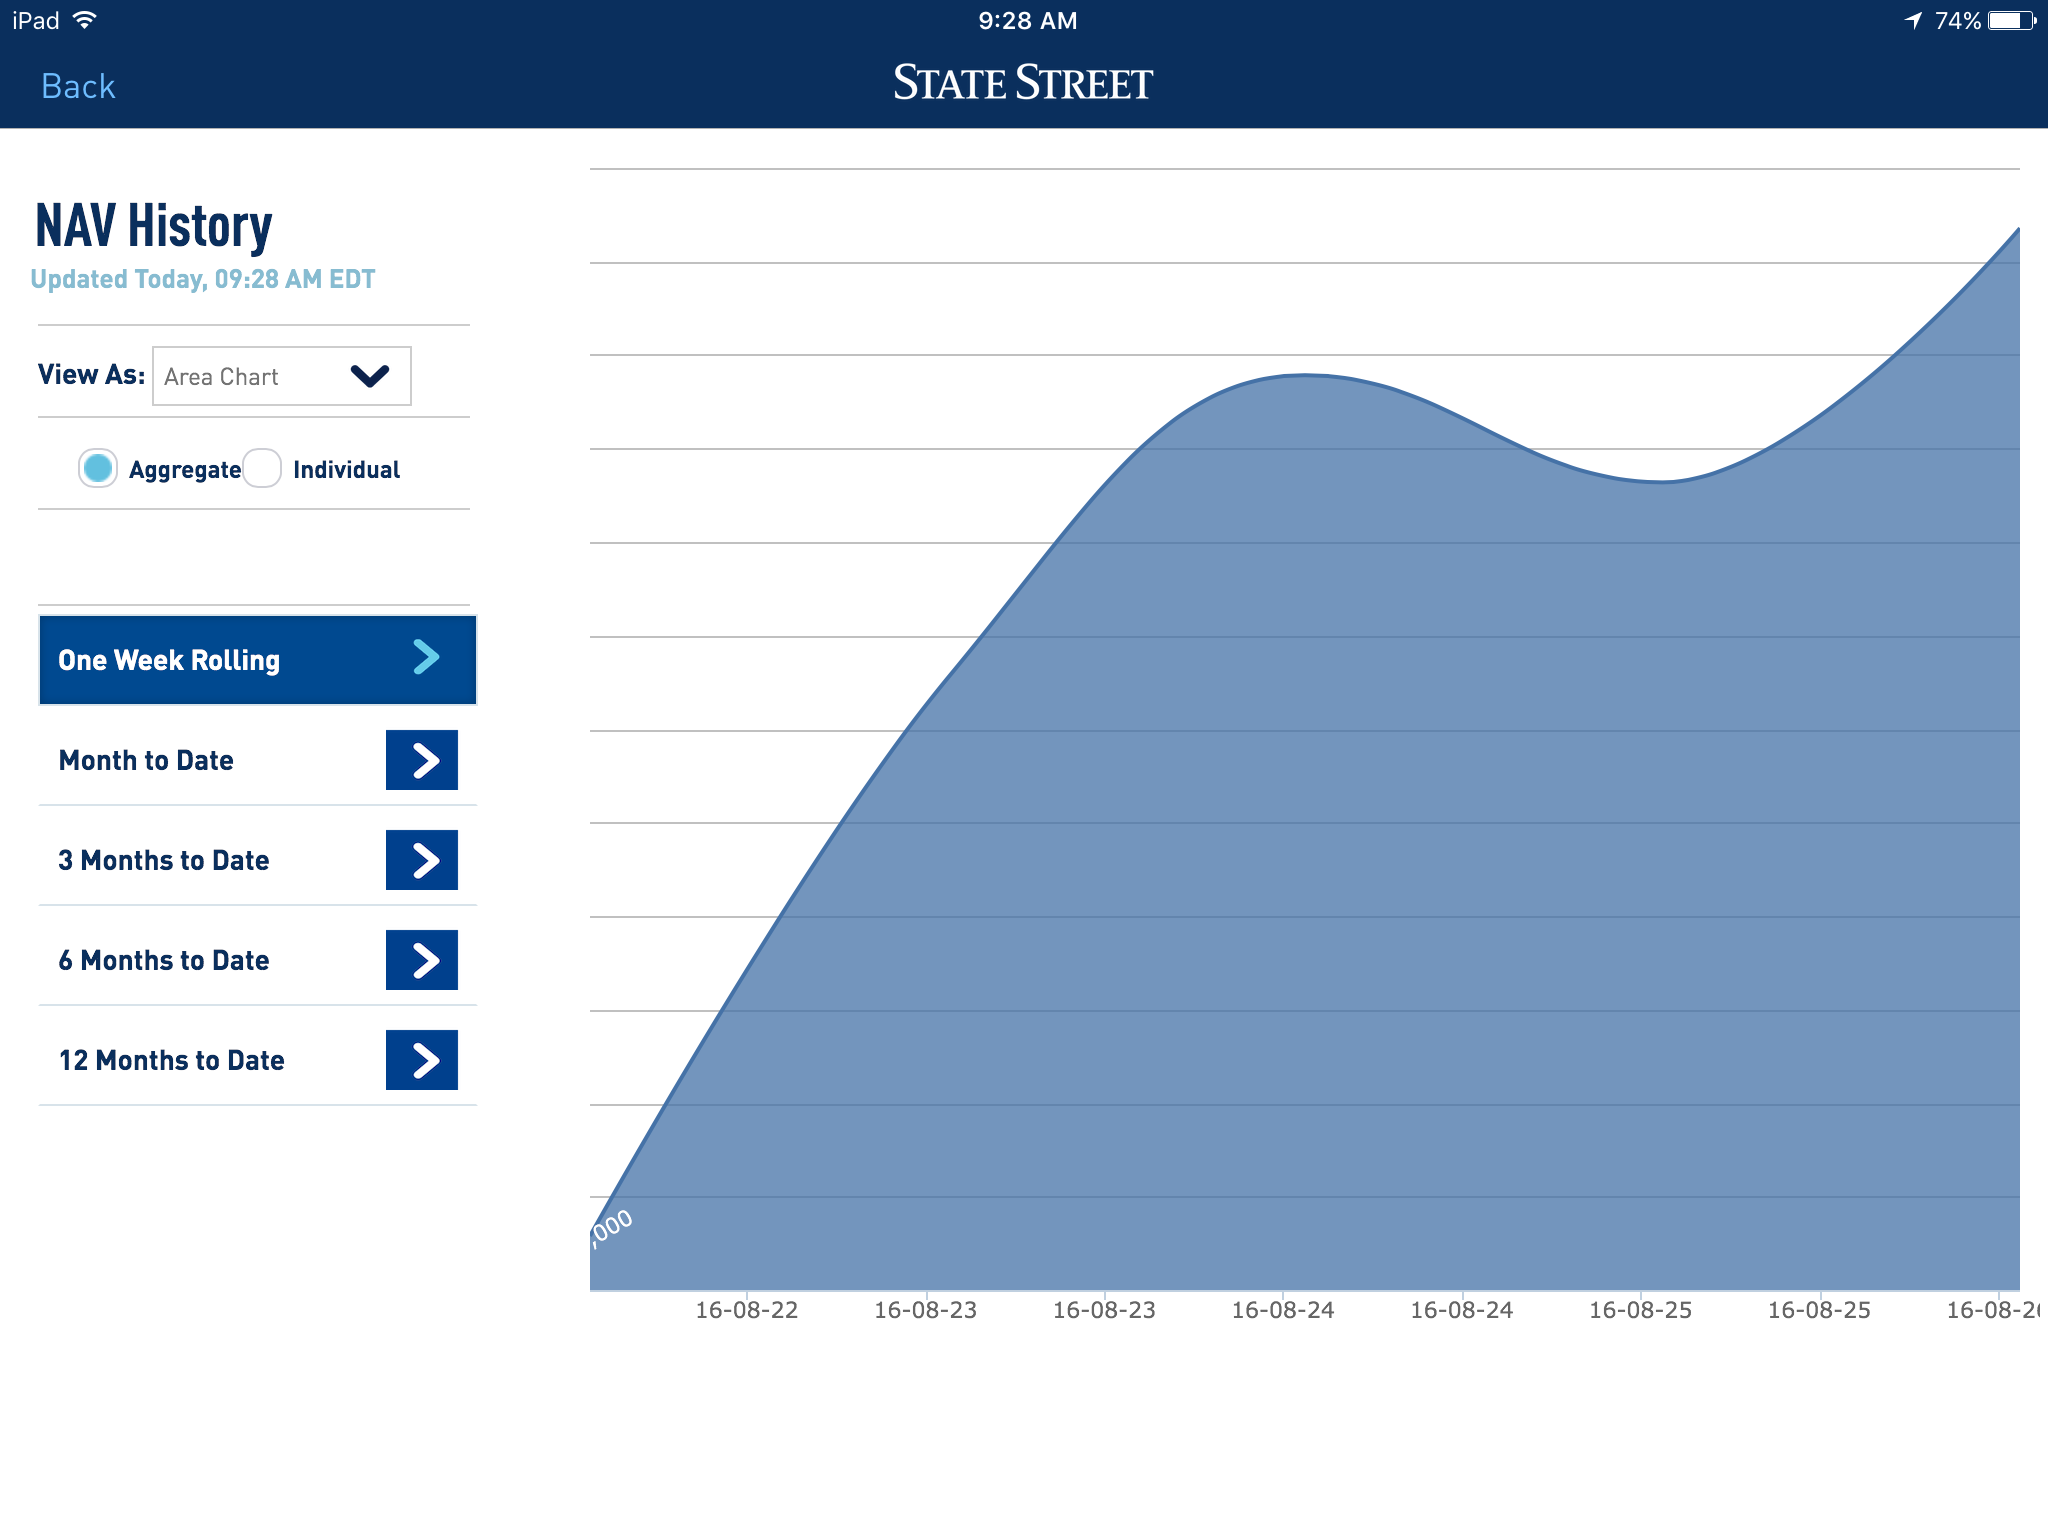The width and height of the screenshot is (2048, 1536).
Task: Tap the first 16-08-24 x-axis date label
Action: coord(1282,1310)
